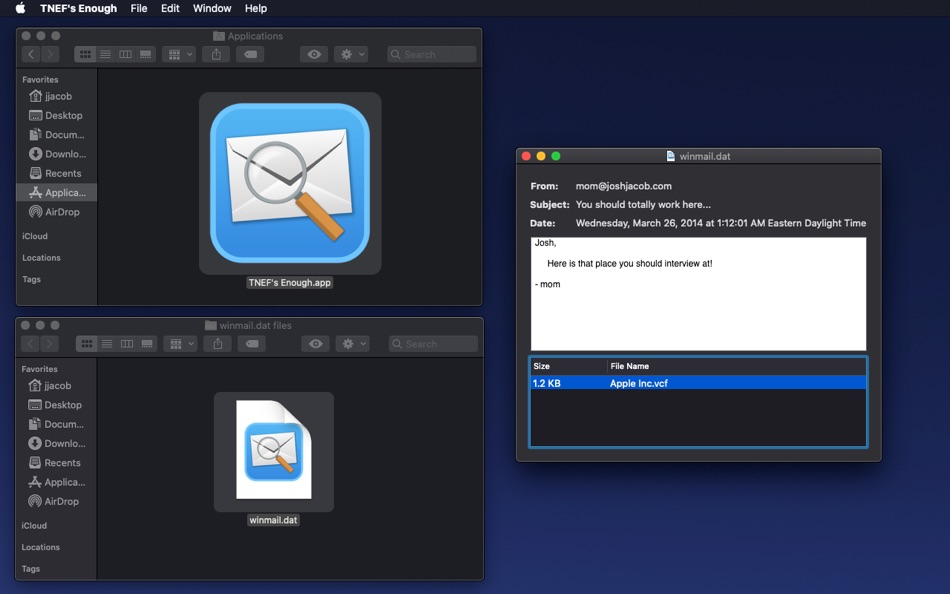Viewport: 950px width, 594px height.
Task: Open the File menu
Action: point(139,8)
